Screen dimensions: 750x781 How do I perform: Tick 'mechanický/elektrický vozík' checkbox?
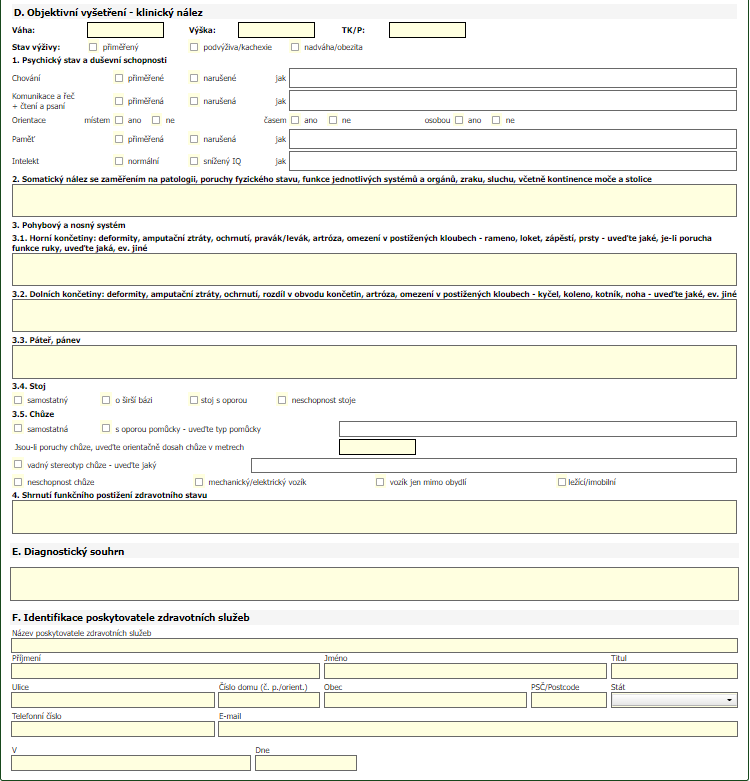click(x=199, y=482)
